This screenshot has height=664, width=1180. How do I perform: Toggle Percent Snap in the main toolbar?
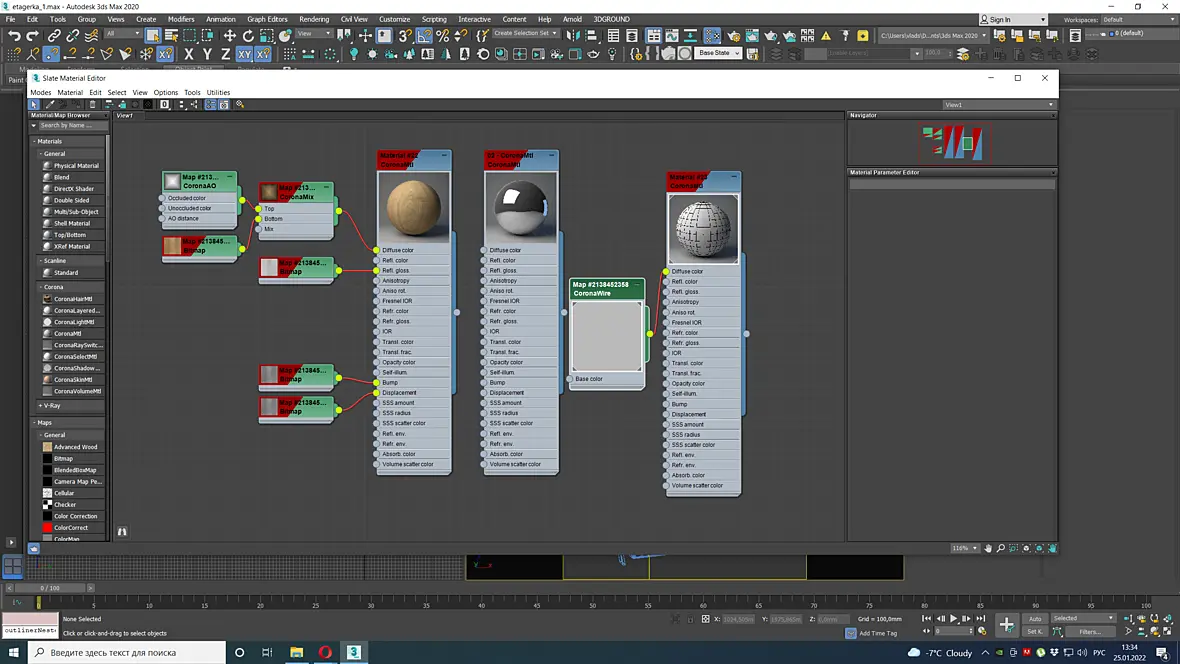click(442, 35)
